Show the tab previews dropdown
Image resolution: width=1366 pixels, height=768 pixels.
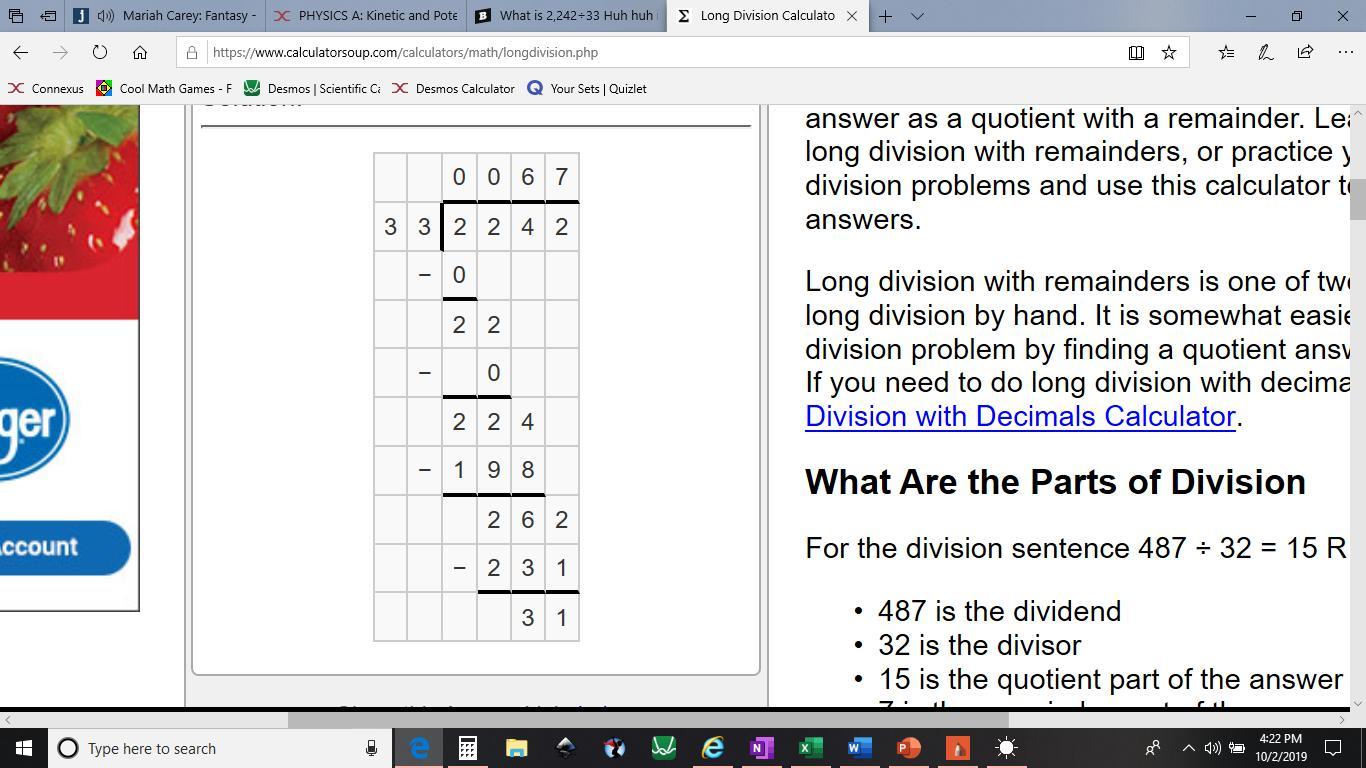pyautogui.click(x=917, y=16)
